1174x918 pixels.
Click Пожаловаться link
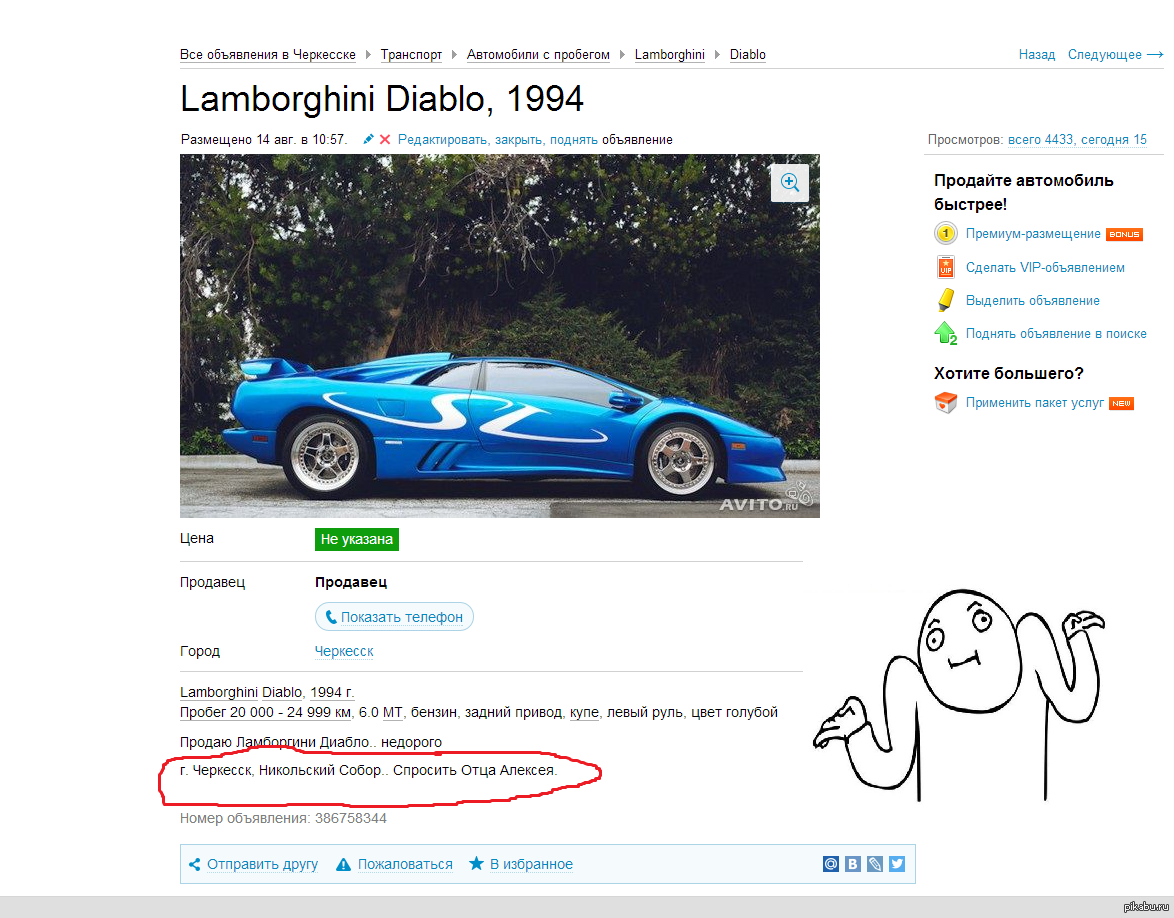click(405, 864)
